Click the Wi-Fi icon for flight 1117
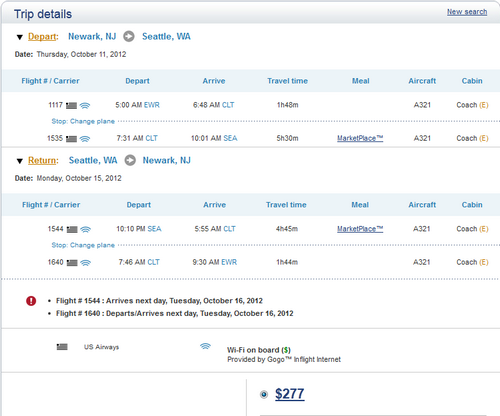Screen dimensions: 500x416 pyautogui.click(x=85, y=105)
